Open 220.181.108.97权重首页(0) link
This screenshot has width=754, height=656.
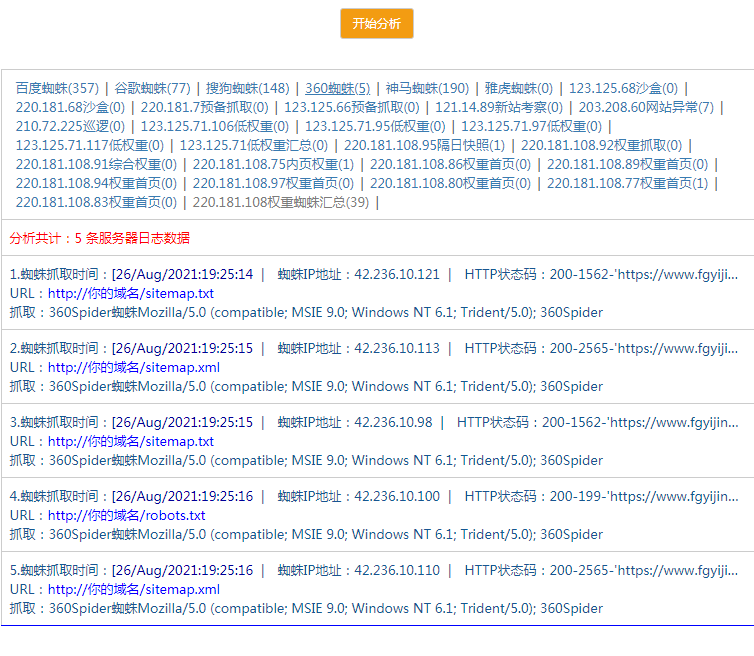point(273,183)
